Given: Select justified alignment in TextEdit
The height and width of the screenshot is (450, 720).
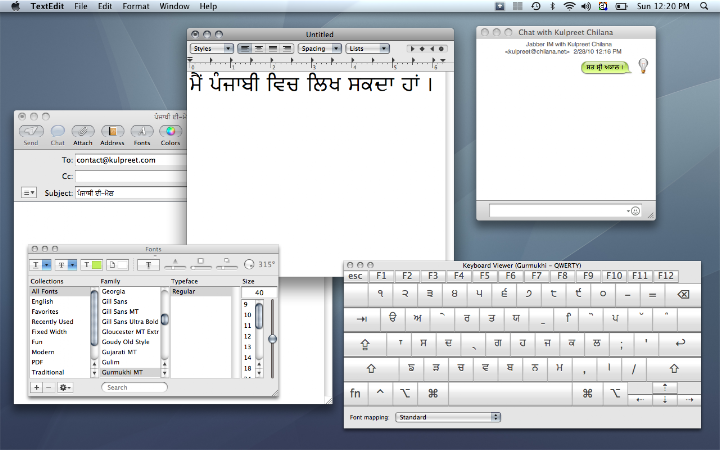Looking at the screenshot, I should (x=273, y=48).
